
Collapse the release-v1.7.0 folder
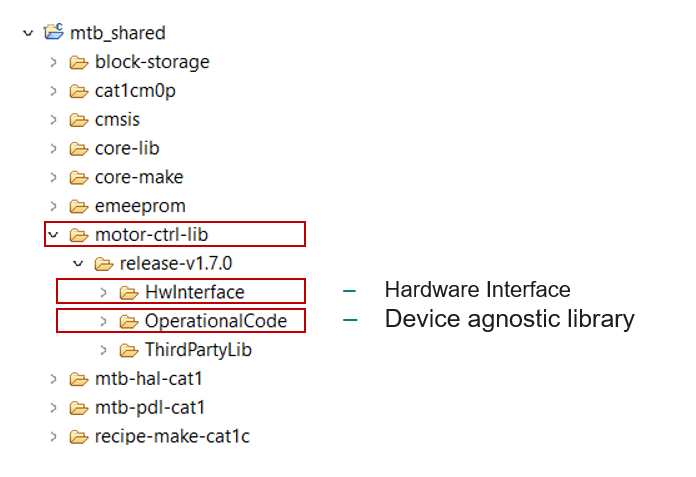[78, 264]
